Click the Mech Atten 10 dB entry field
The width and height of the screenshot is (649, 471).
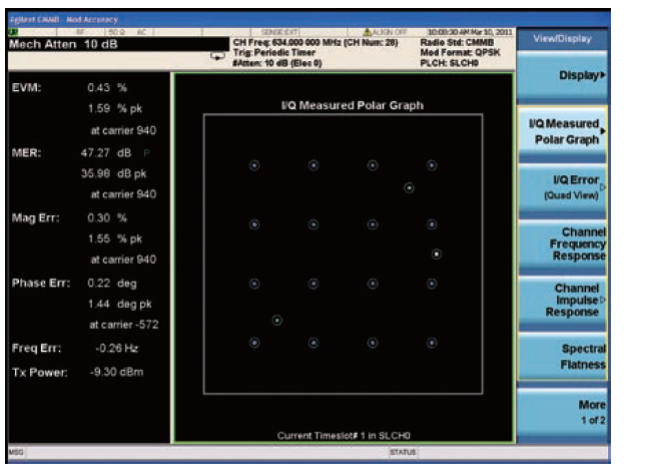(x=118, y=44)
